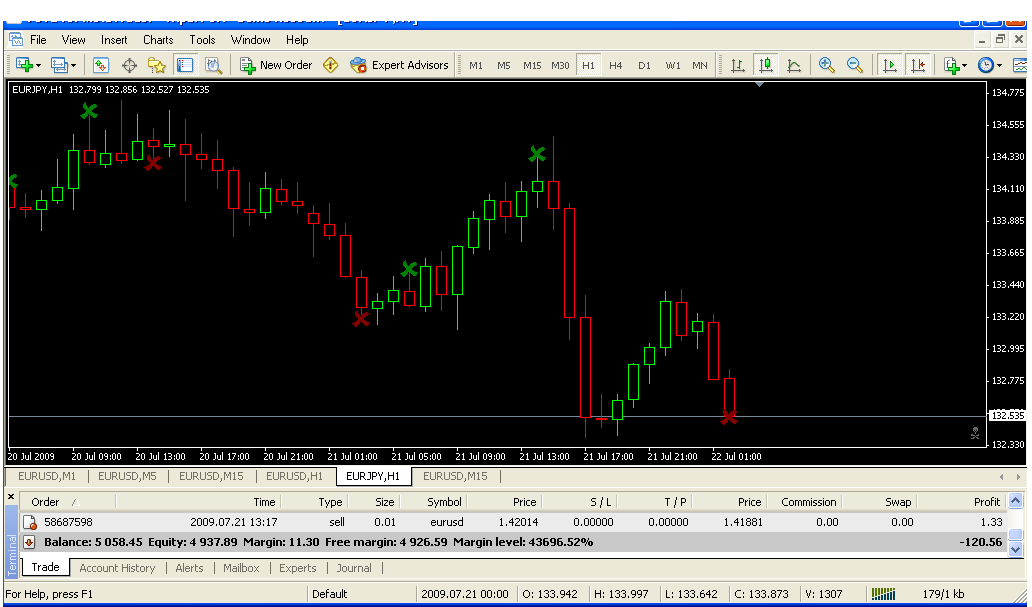Image resolution: width=1032 pixels, height=607 pixels.
Task: Toggle the Terminal panel button
Action: pos(185,65)
